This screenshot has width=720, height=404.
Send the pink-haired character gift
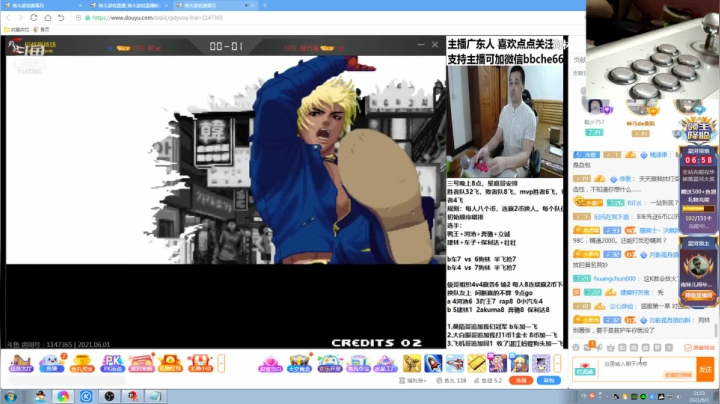(497, 363)
